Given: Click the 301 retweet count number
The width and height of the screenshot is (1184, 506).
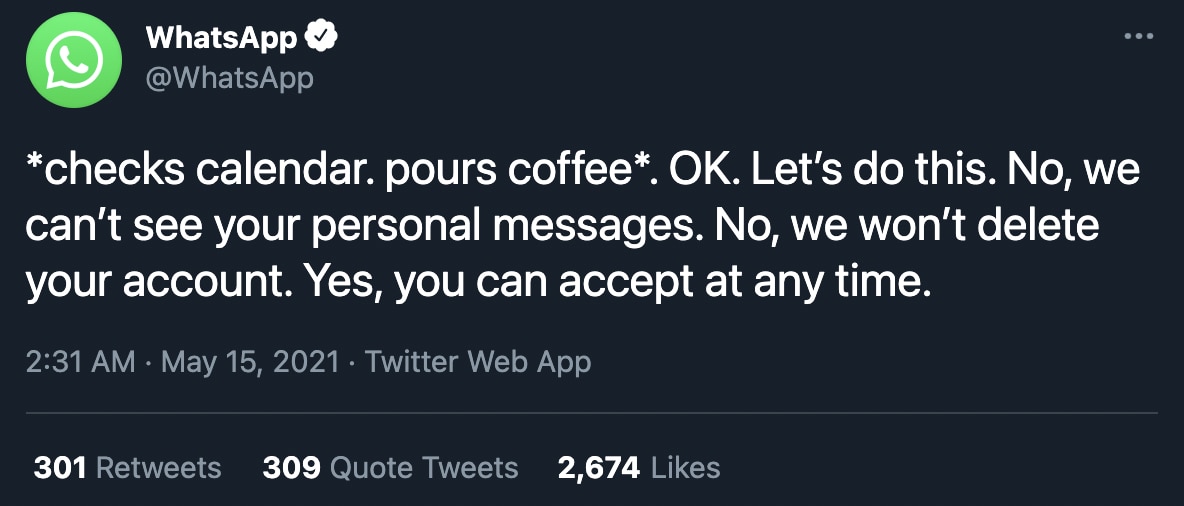Looking at the screenshot, I should point(60,467).
